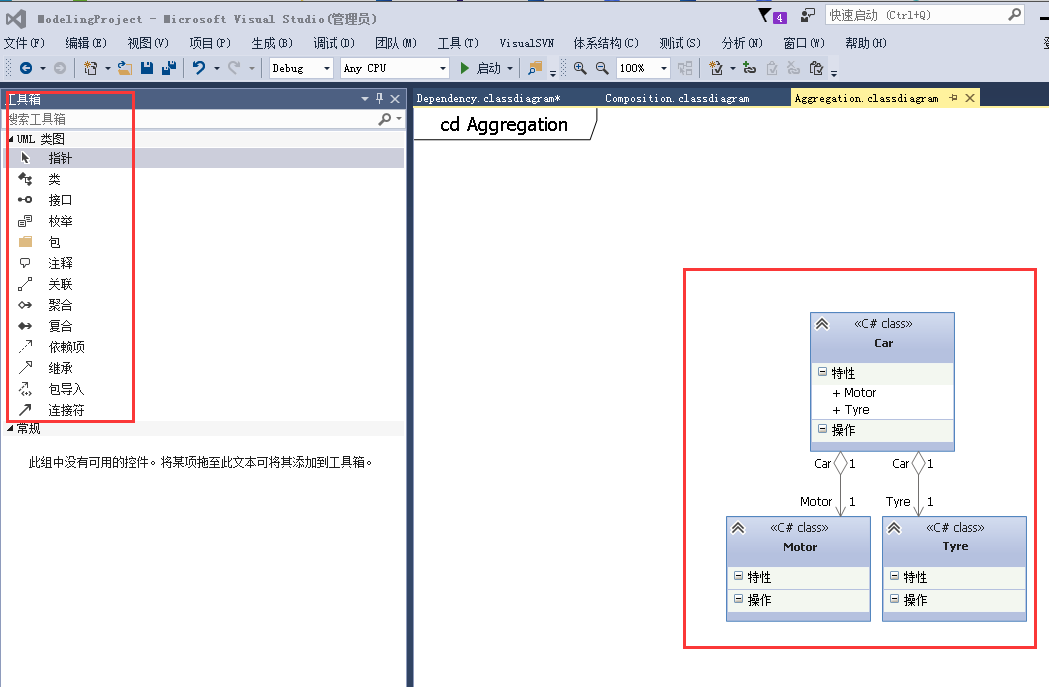Open the undo history dropdown arrow
Viewport: 1049px width, 687px height.
[217, 68]
